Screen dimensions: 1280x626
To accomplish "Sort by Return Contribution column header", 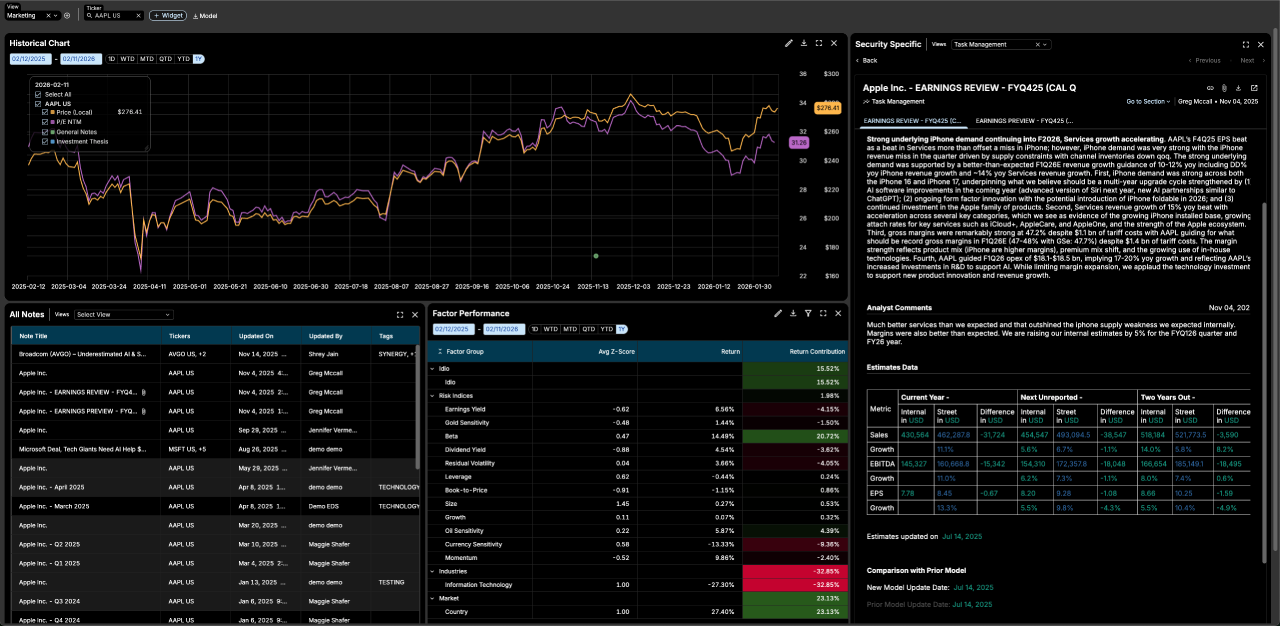I will point(795,352).
